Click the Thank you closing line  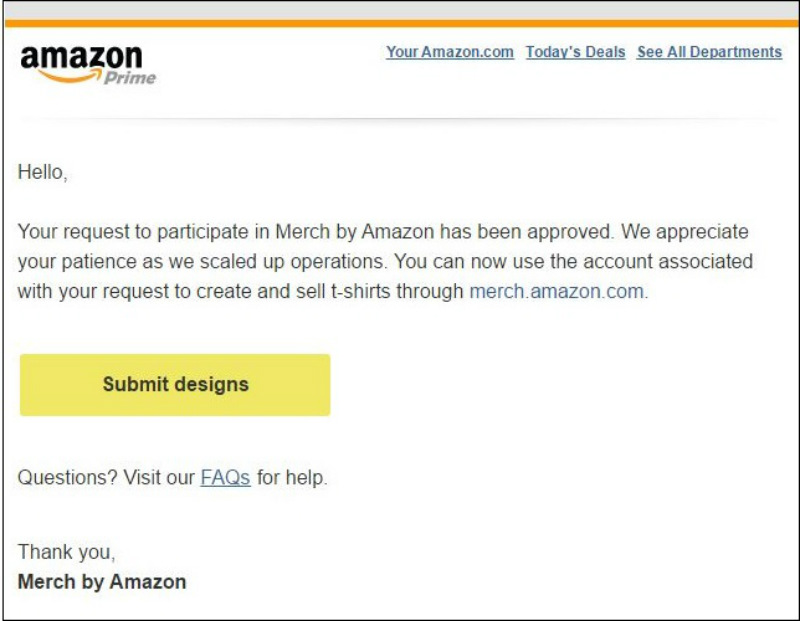coord(66,551)
